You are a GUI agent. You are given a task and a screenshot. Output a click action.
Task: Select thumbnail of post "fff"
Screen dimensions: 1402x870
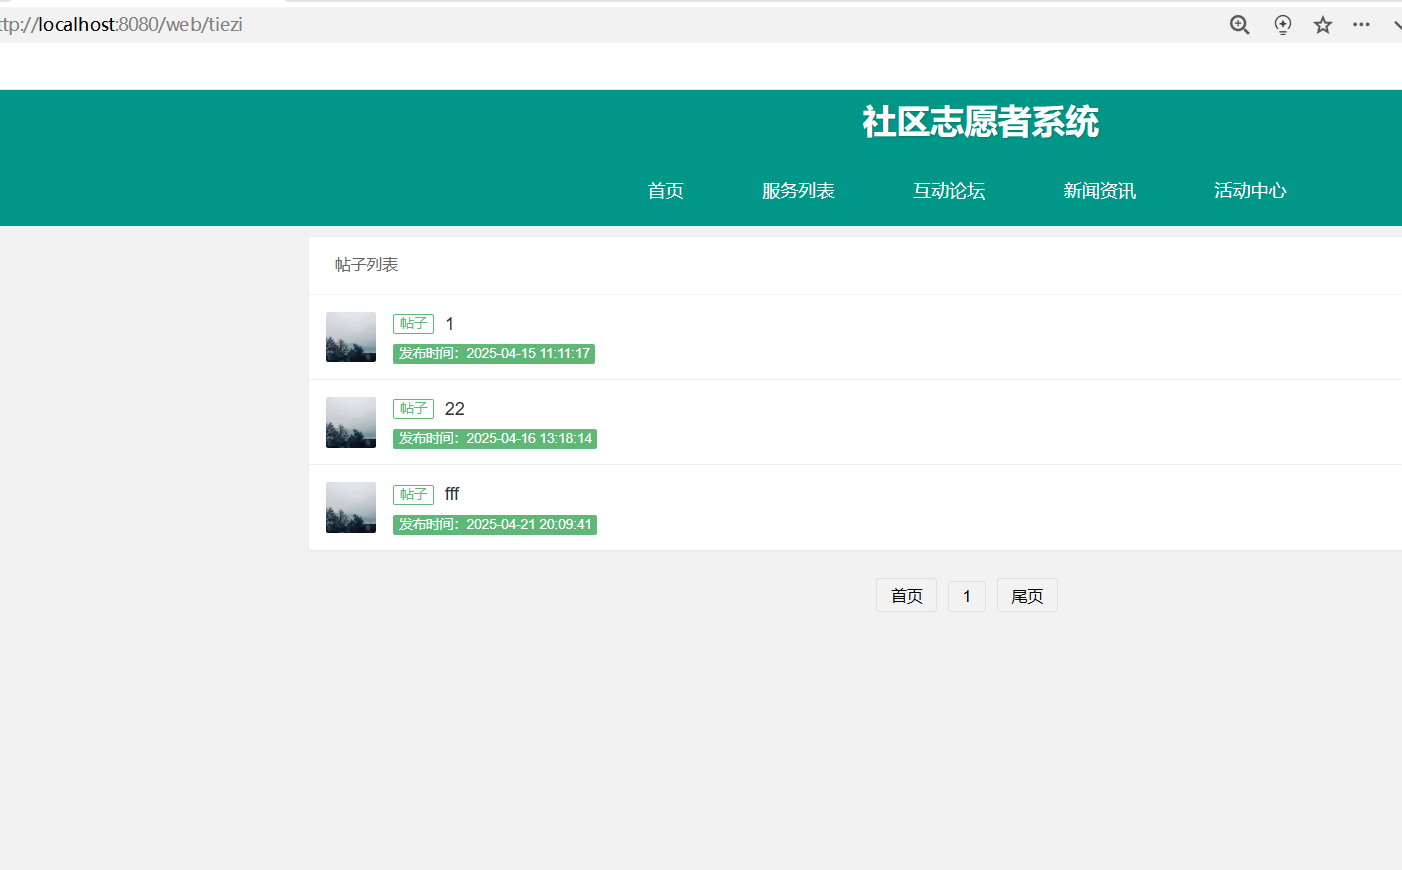pos(351,507)
